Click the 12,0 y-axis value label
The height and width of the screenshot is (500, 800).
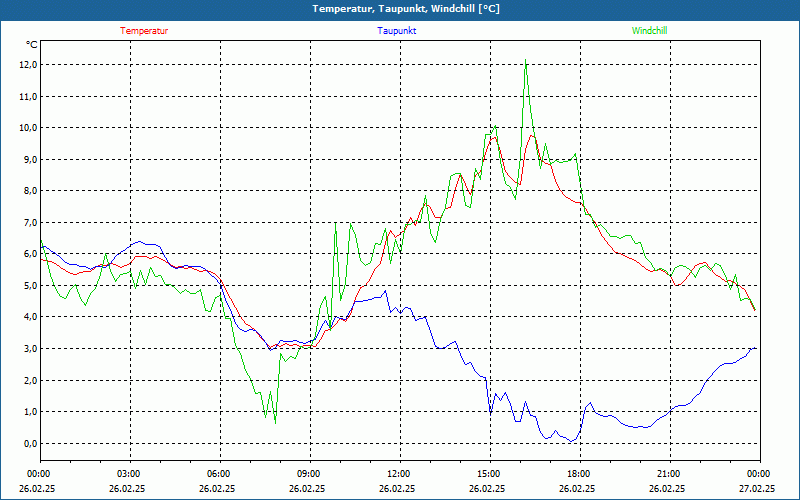coord(28,65)
